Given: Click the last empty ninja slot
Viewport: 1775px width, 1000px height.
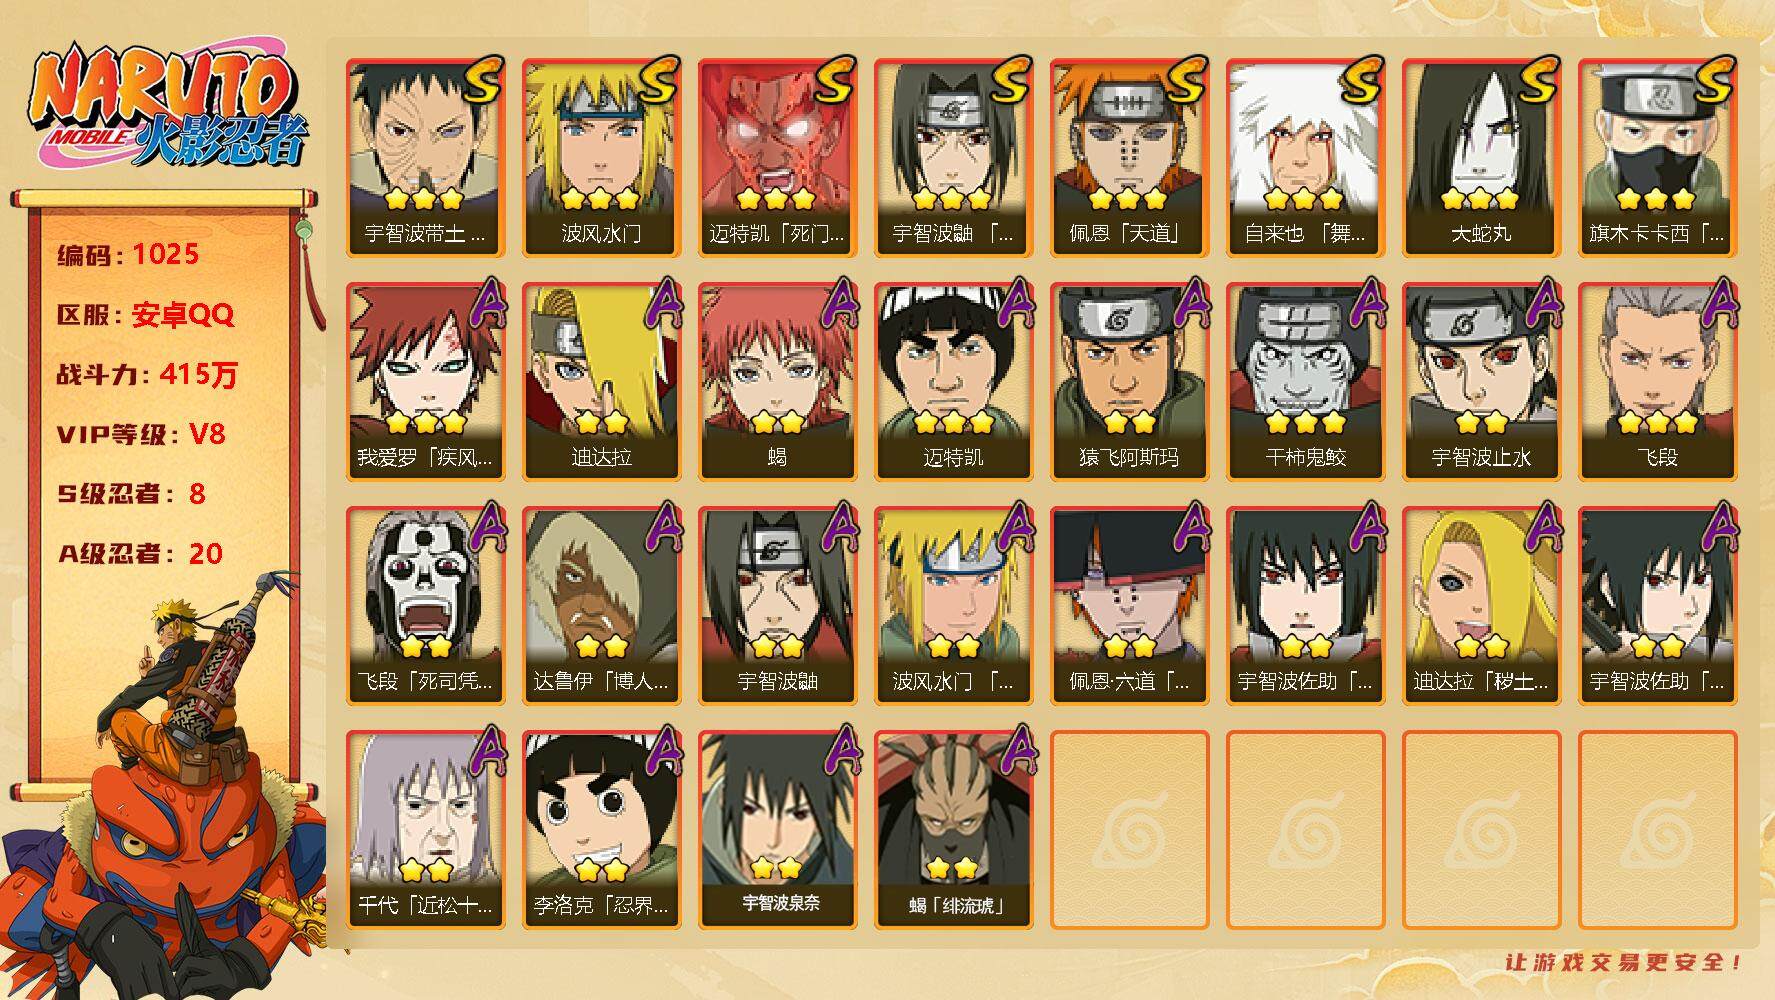Looking at the screenshot, I should (x=1657, y=830).
